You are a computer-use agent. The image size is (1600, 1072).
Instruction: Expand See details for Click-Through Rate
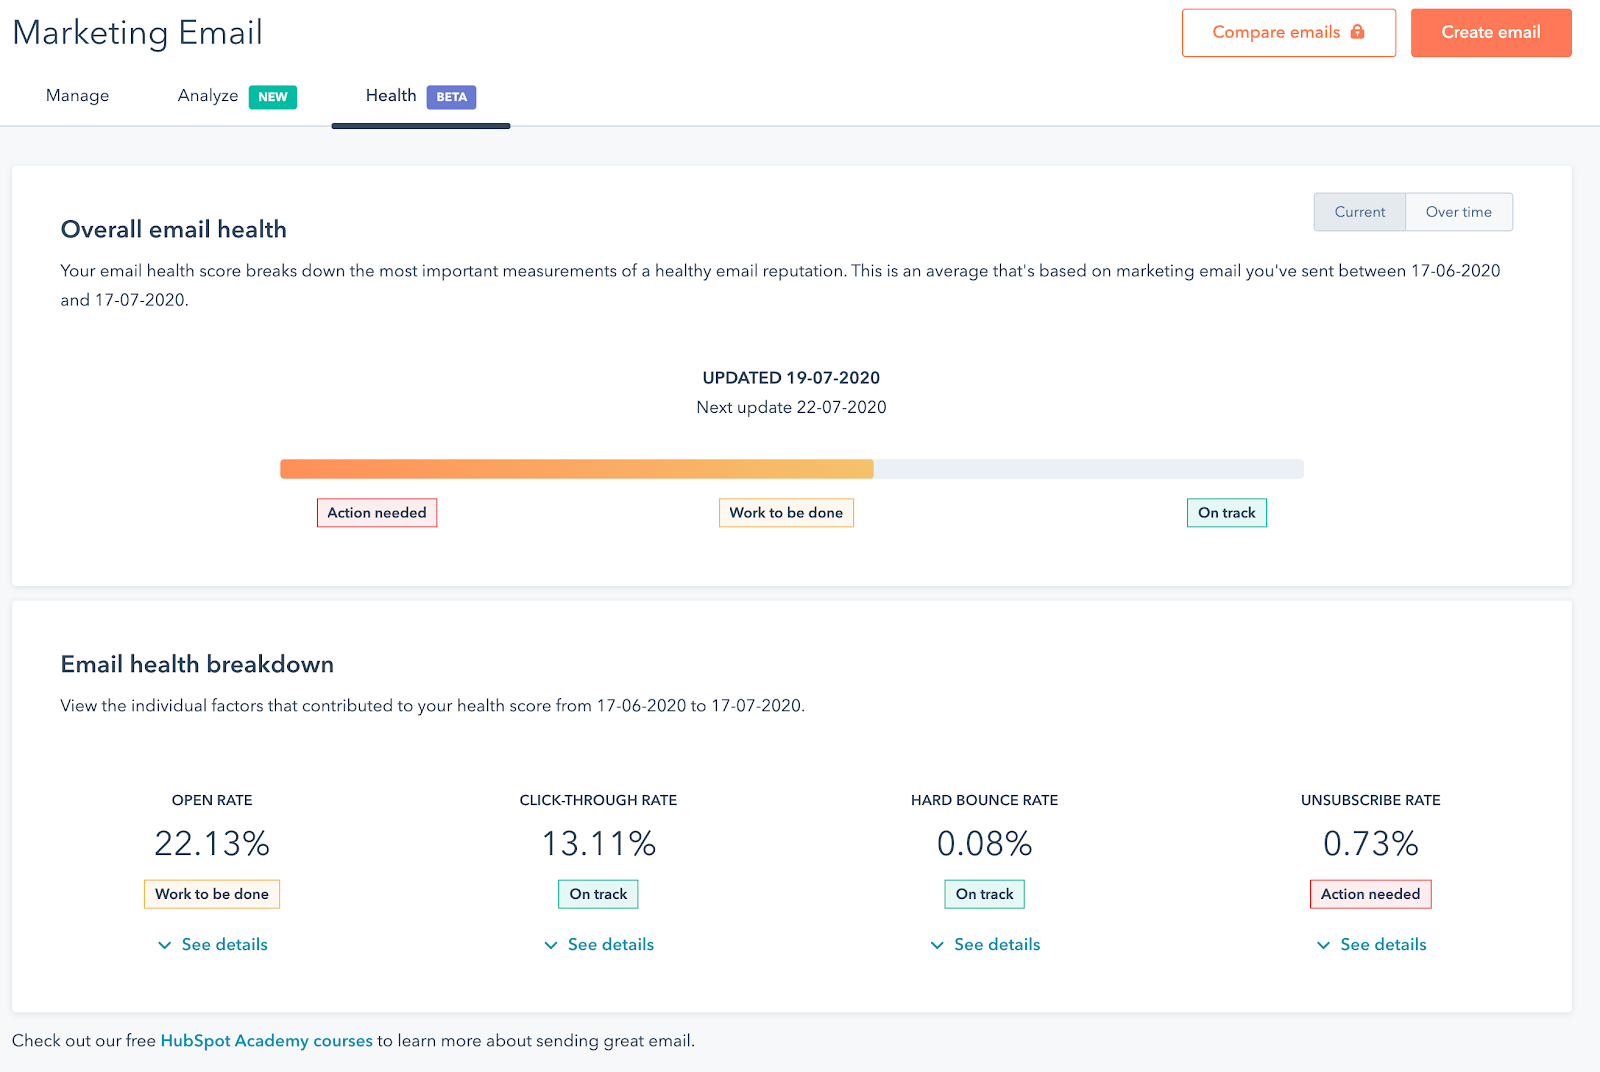tap(610, 945)
